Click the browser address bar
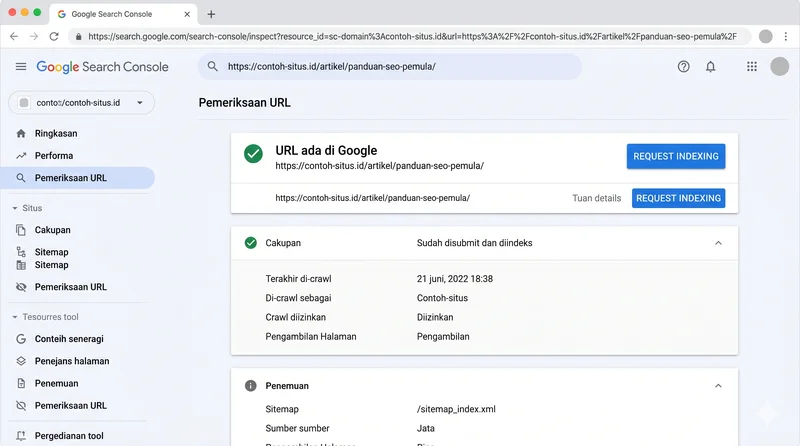 412,36
